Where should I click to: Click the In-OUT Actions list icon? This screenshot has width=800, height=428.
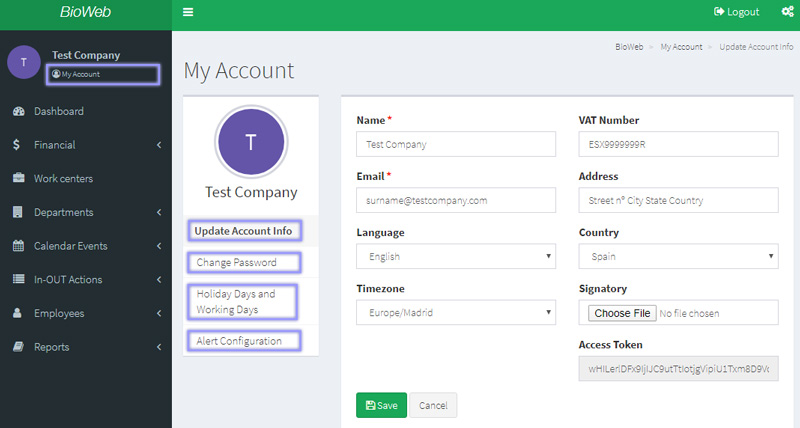click(18, 280)
